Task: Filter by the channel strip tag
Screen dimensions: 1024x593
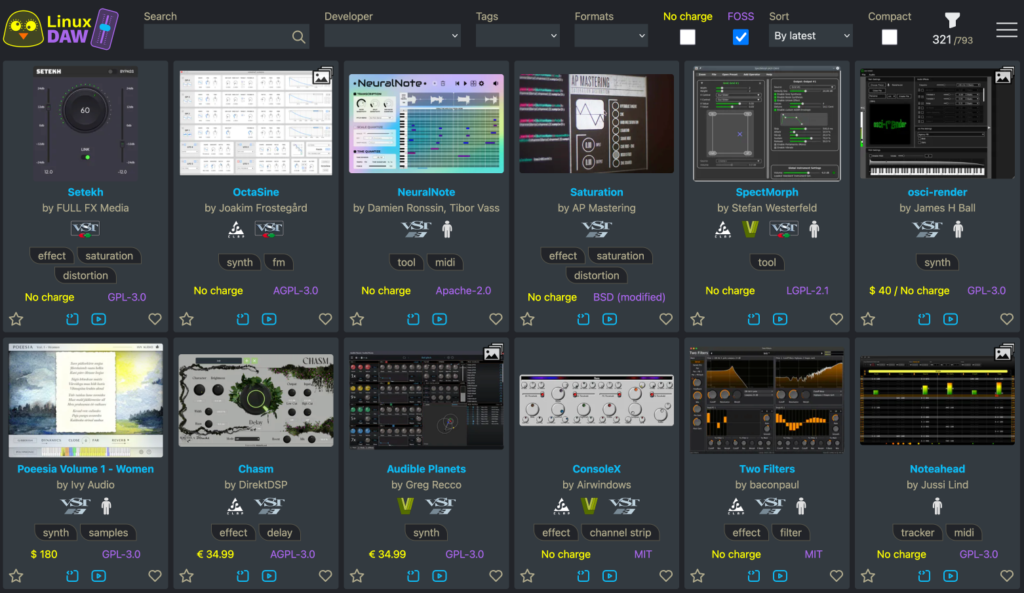Action: (x=618, y=533)
